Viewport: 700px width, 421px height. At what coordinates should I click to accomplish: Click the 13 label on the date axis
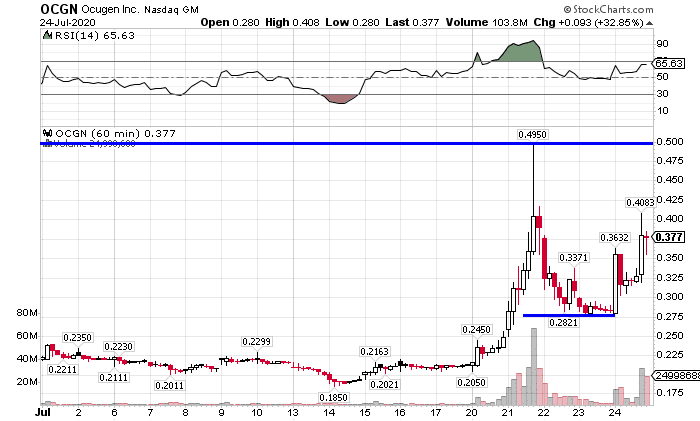[293, 413]
